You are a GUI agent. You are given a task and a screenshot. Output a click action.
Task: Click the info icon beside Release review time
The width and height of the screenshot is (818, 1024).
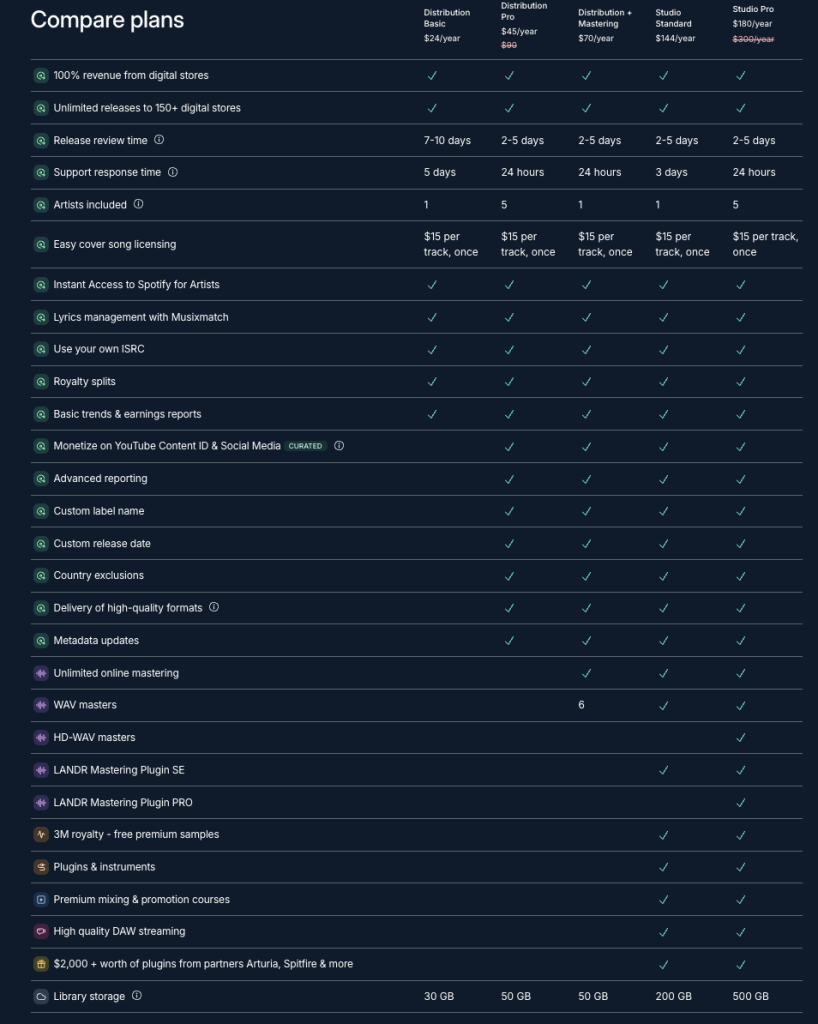click(159, 140)
